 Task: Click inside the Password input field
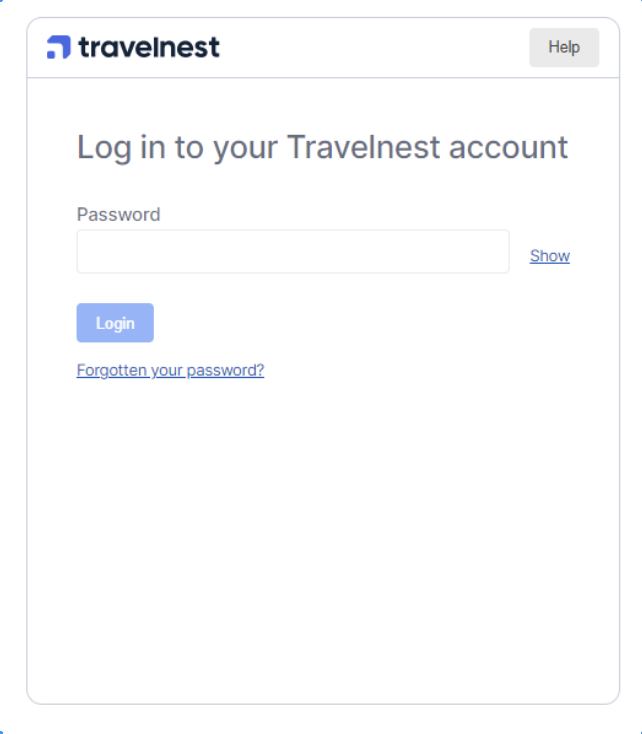[x=293, y=252]
